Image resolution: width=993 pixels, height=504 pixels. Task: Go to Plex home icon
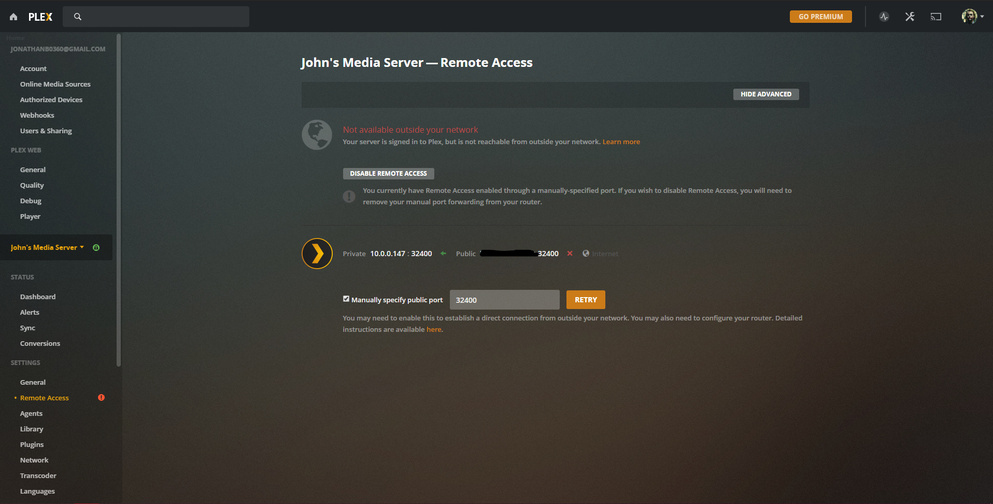point(13,17)
